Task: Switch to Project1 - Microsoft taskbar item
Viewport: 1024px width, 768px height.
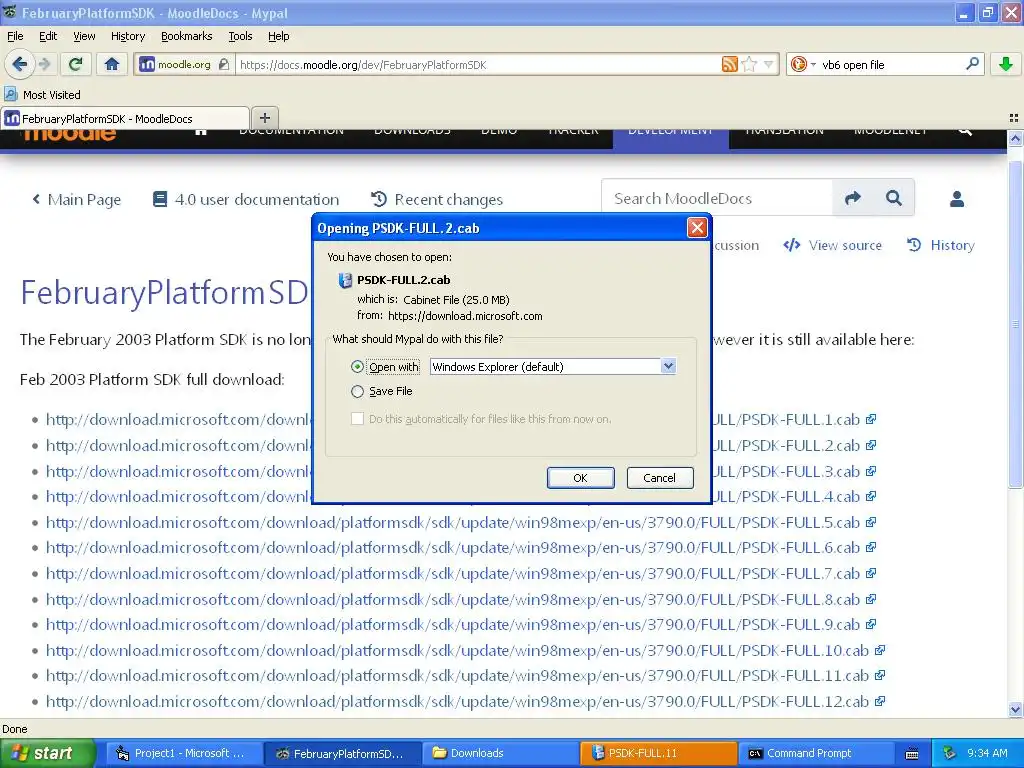Action: coord(184,753)
